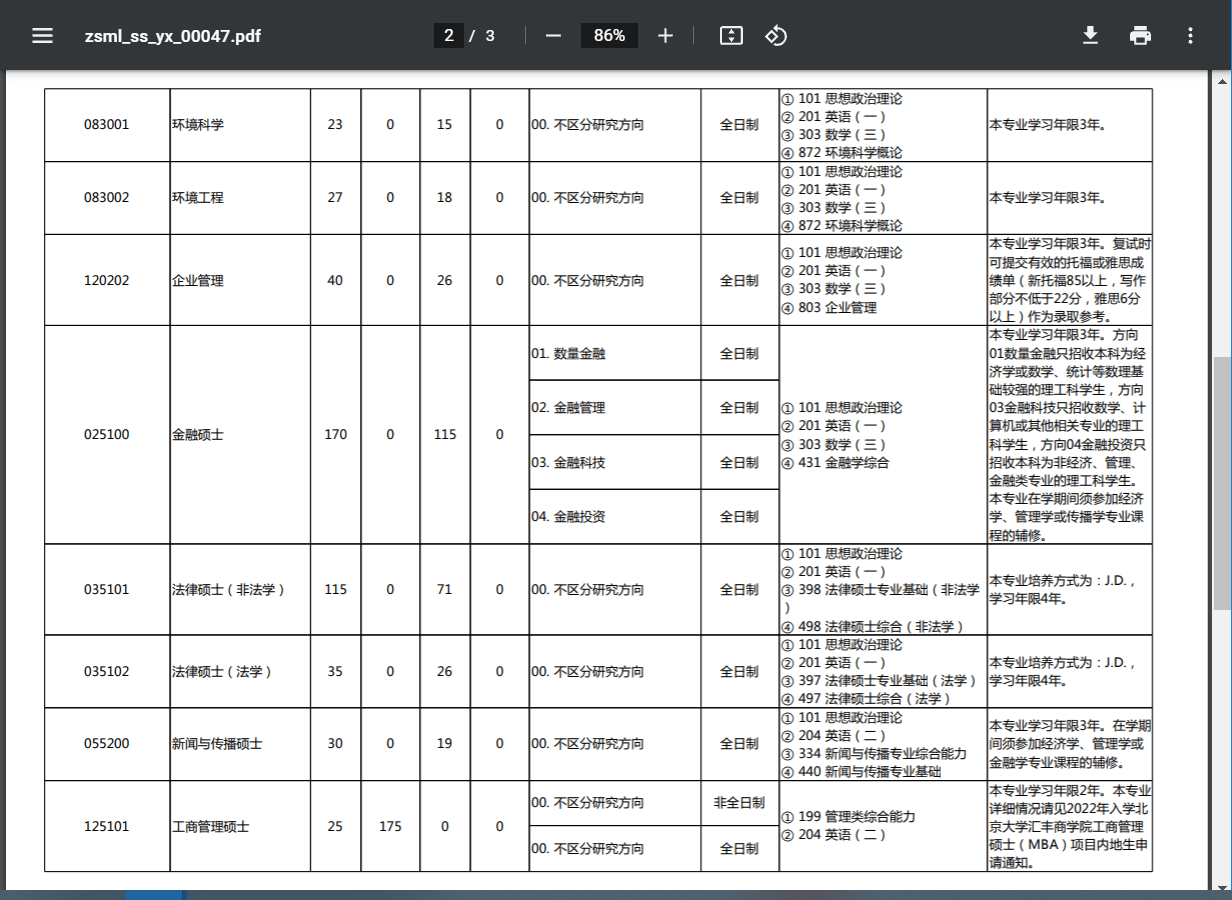Open the more actions three-dot menu

coord(1190,36)
